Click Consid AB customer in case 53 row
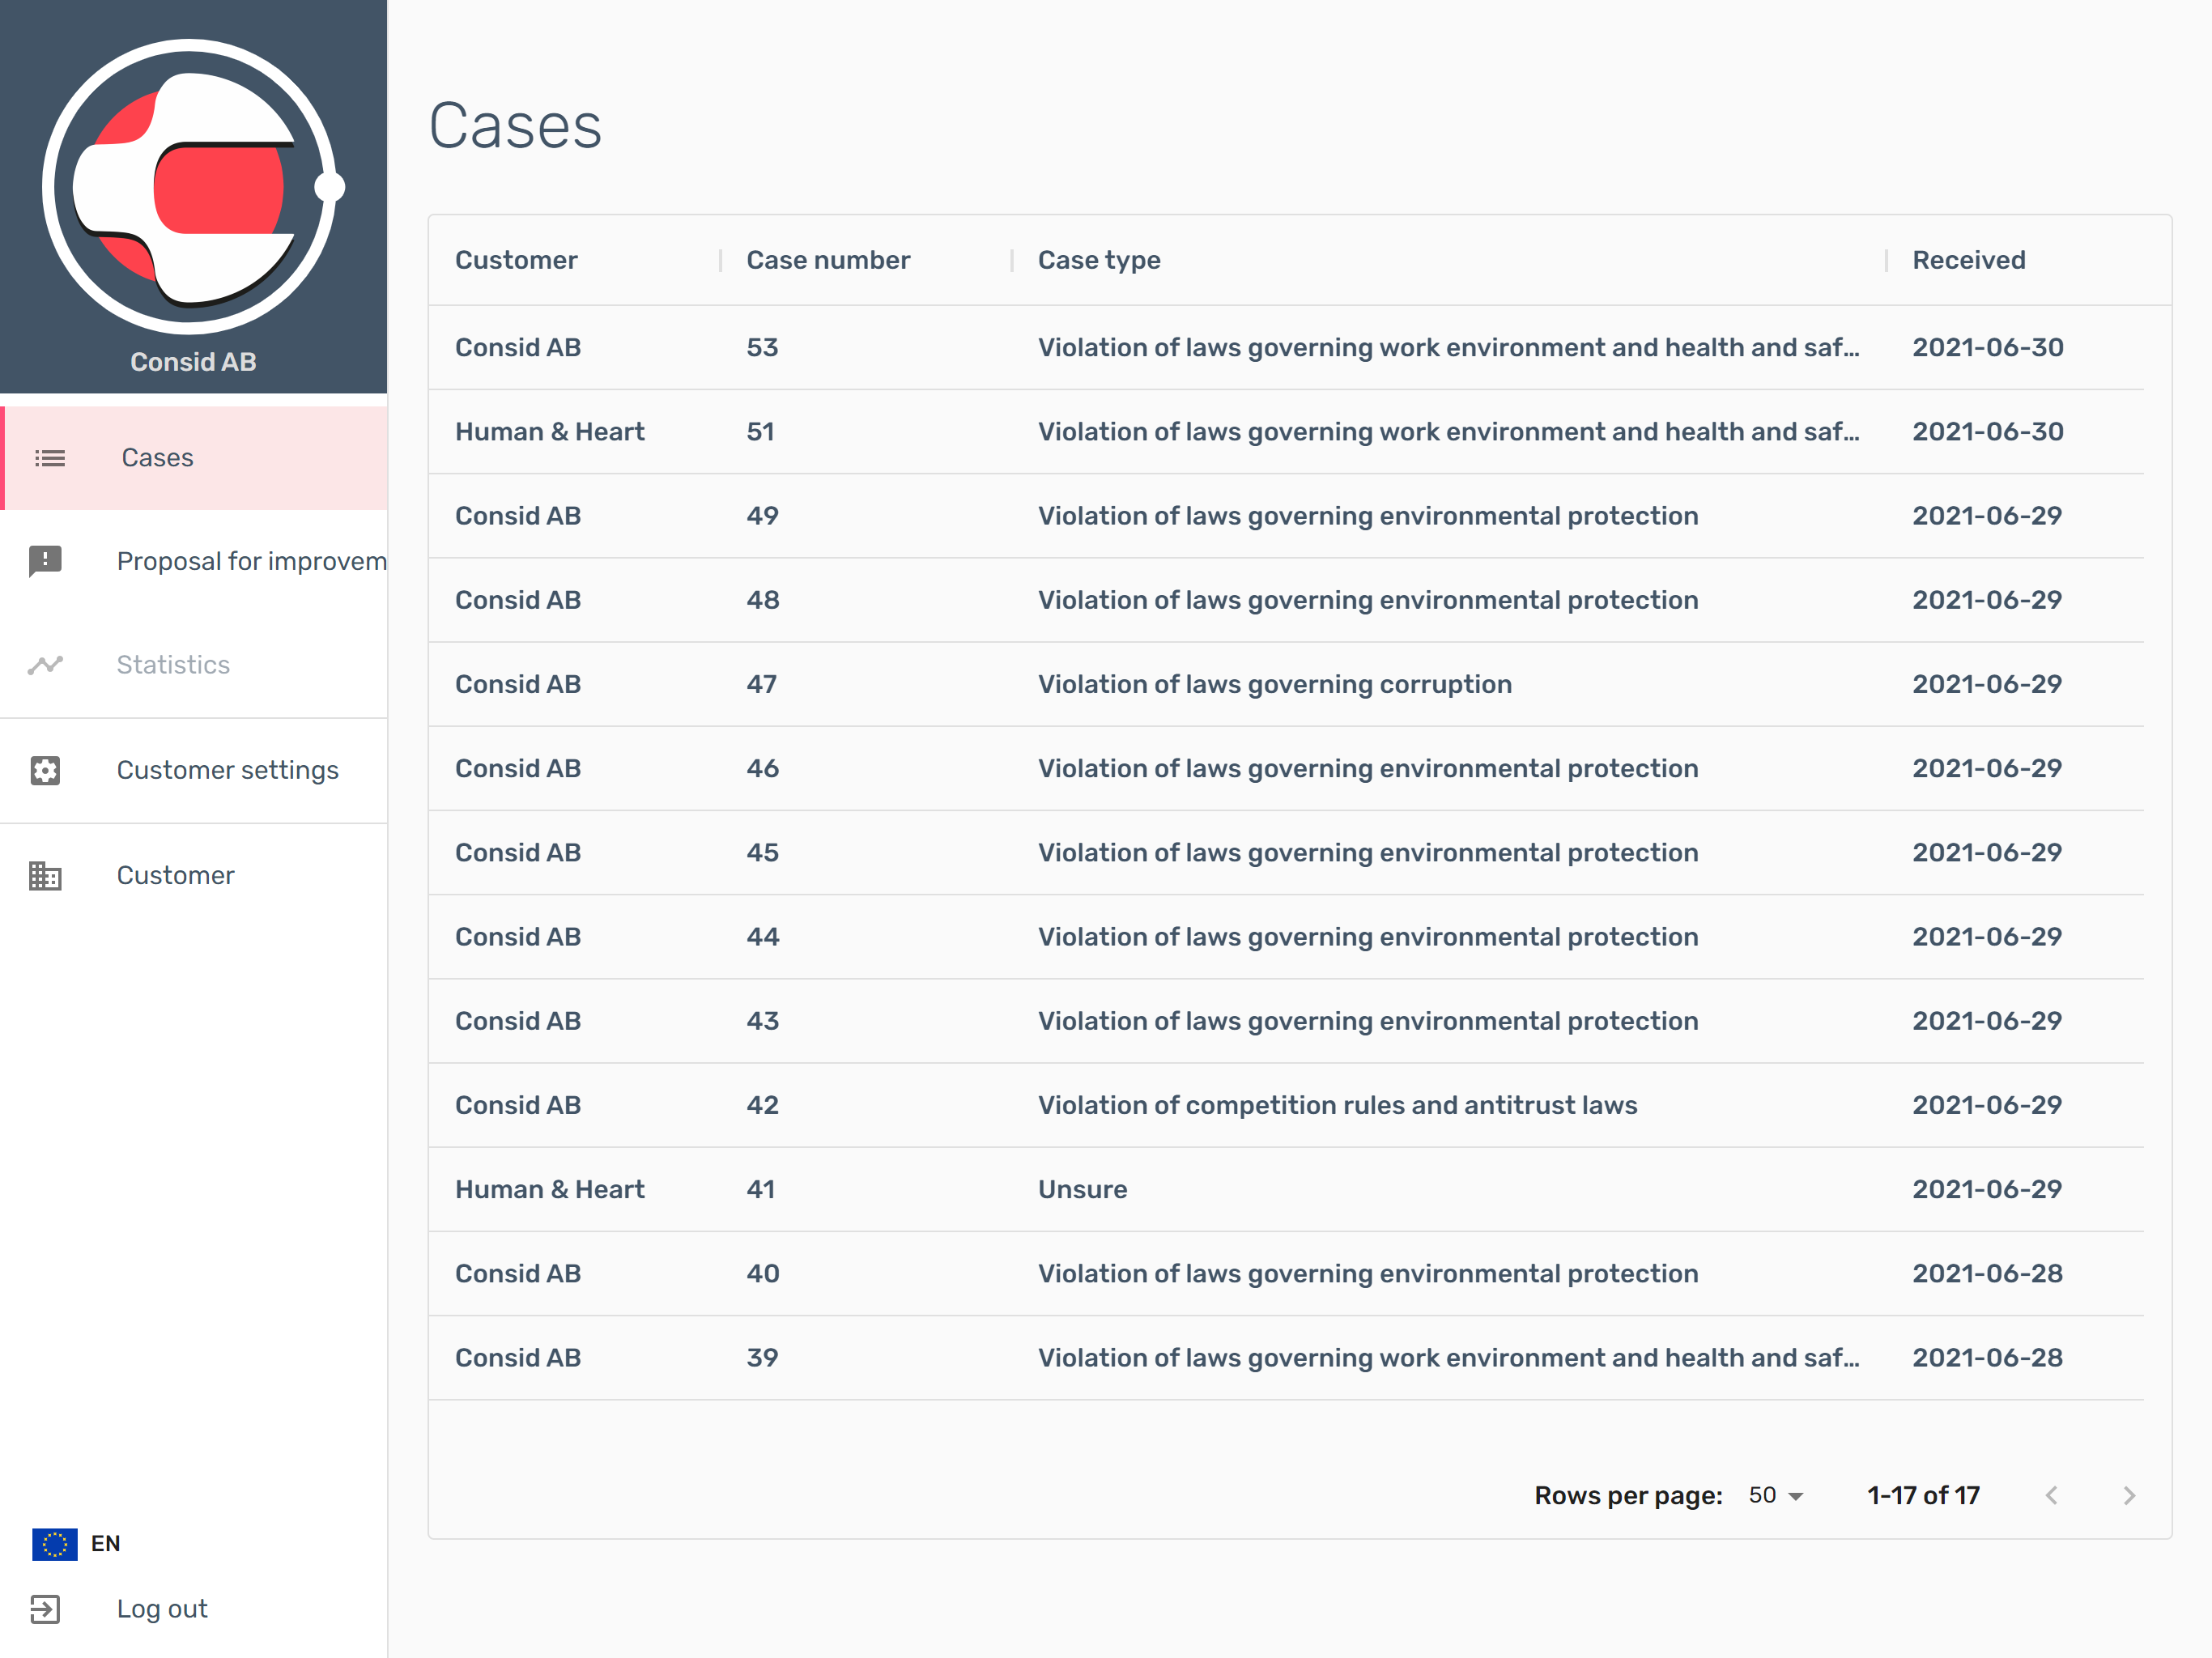This screenshot has height=1658, width=2212. click(x=518, y=347)
